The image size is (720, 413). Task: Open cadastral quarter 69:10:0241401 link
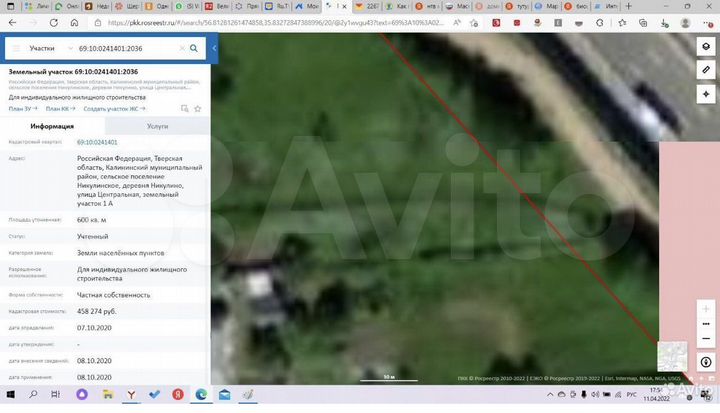tap(97, 143)
